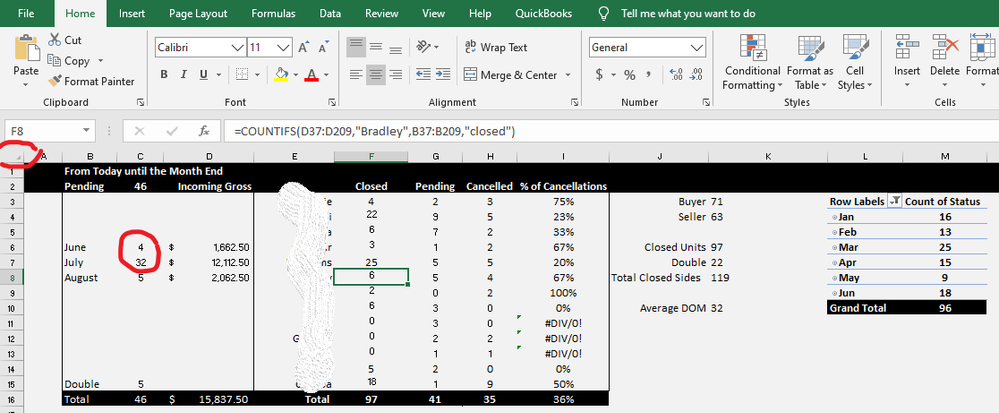Align cell text to the left
999x413 pixels.
point(356,75)
